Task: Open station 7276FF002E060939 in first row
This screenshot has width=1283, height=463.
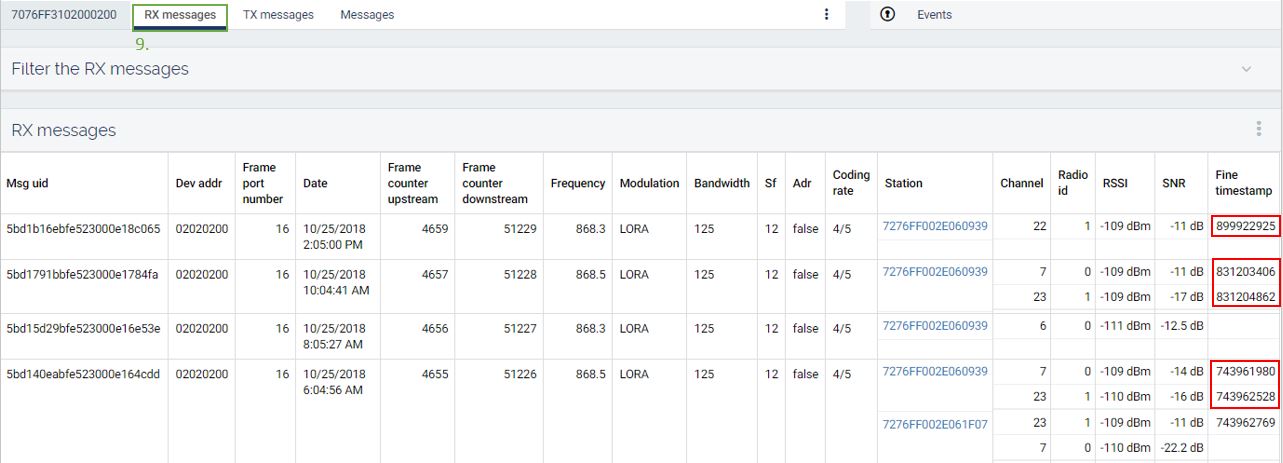Action: click(935, 226)
